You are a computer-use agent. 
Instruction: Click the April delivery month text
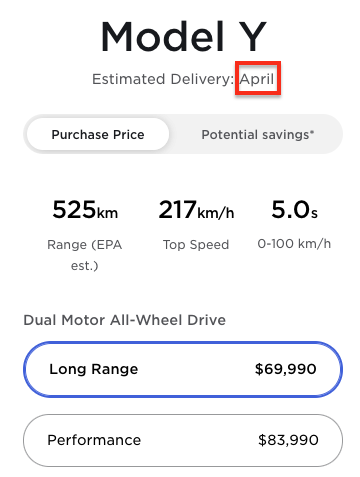[x=257, y=79]
